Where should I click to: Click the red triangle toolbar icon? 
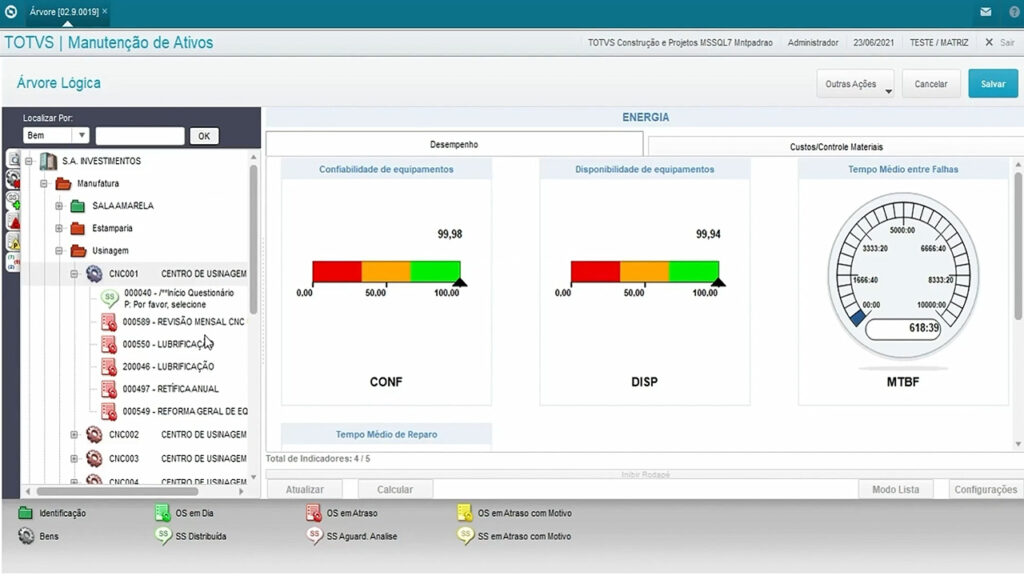(13, 221)
